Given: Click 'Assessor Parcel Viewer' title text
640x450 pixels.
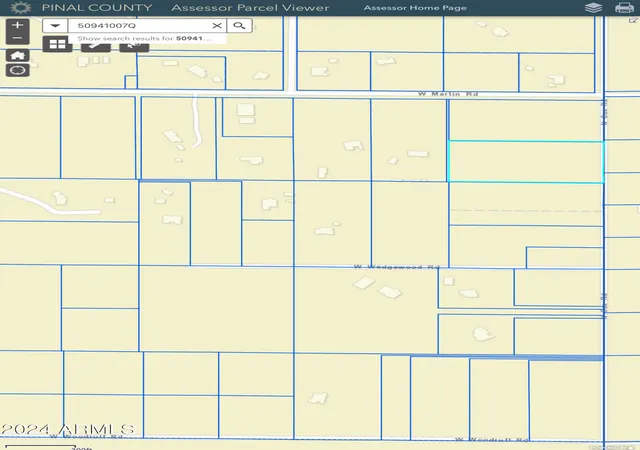Looking at the screenshot, I should click(x=250, y=8).
